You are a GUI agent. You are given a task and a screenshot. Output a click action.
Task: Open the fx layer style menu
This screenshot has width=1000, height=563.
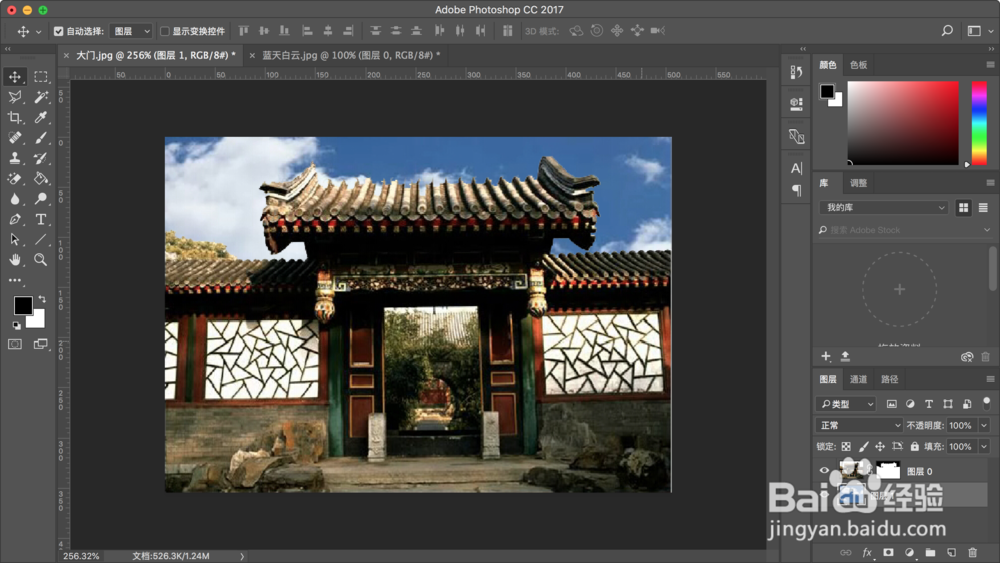[x=867, y=552]
